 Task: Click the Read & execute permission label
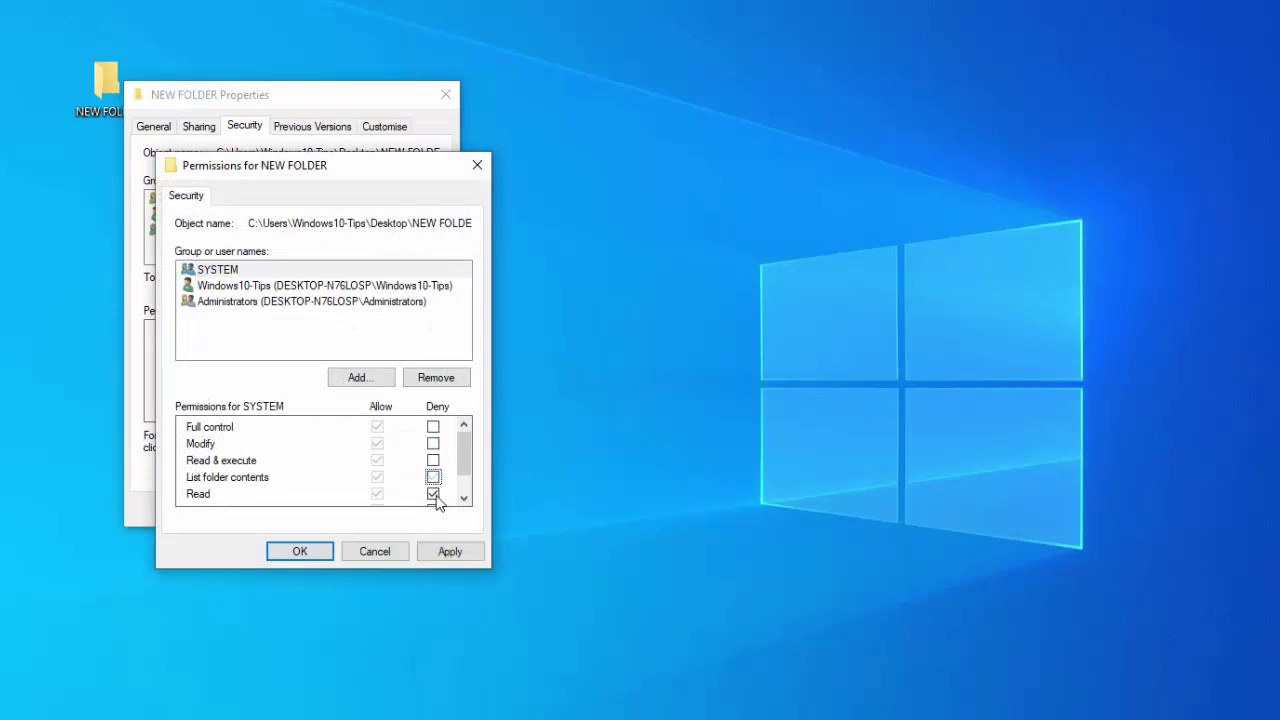coord(221,461)
